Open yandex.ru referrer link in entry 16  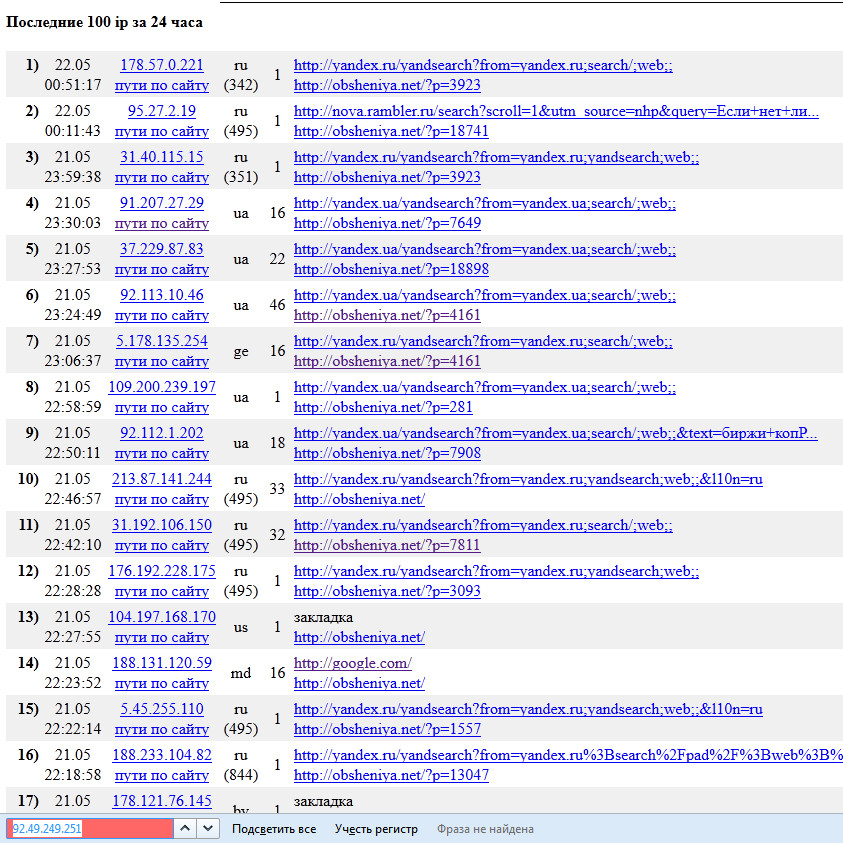[x=568, y=754]
